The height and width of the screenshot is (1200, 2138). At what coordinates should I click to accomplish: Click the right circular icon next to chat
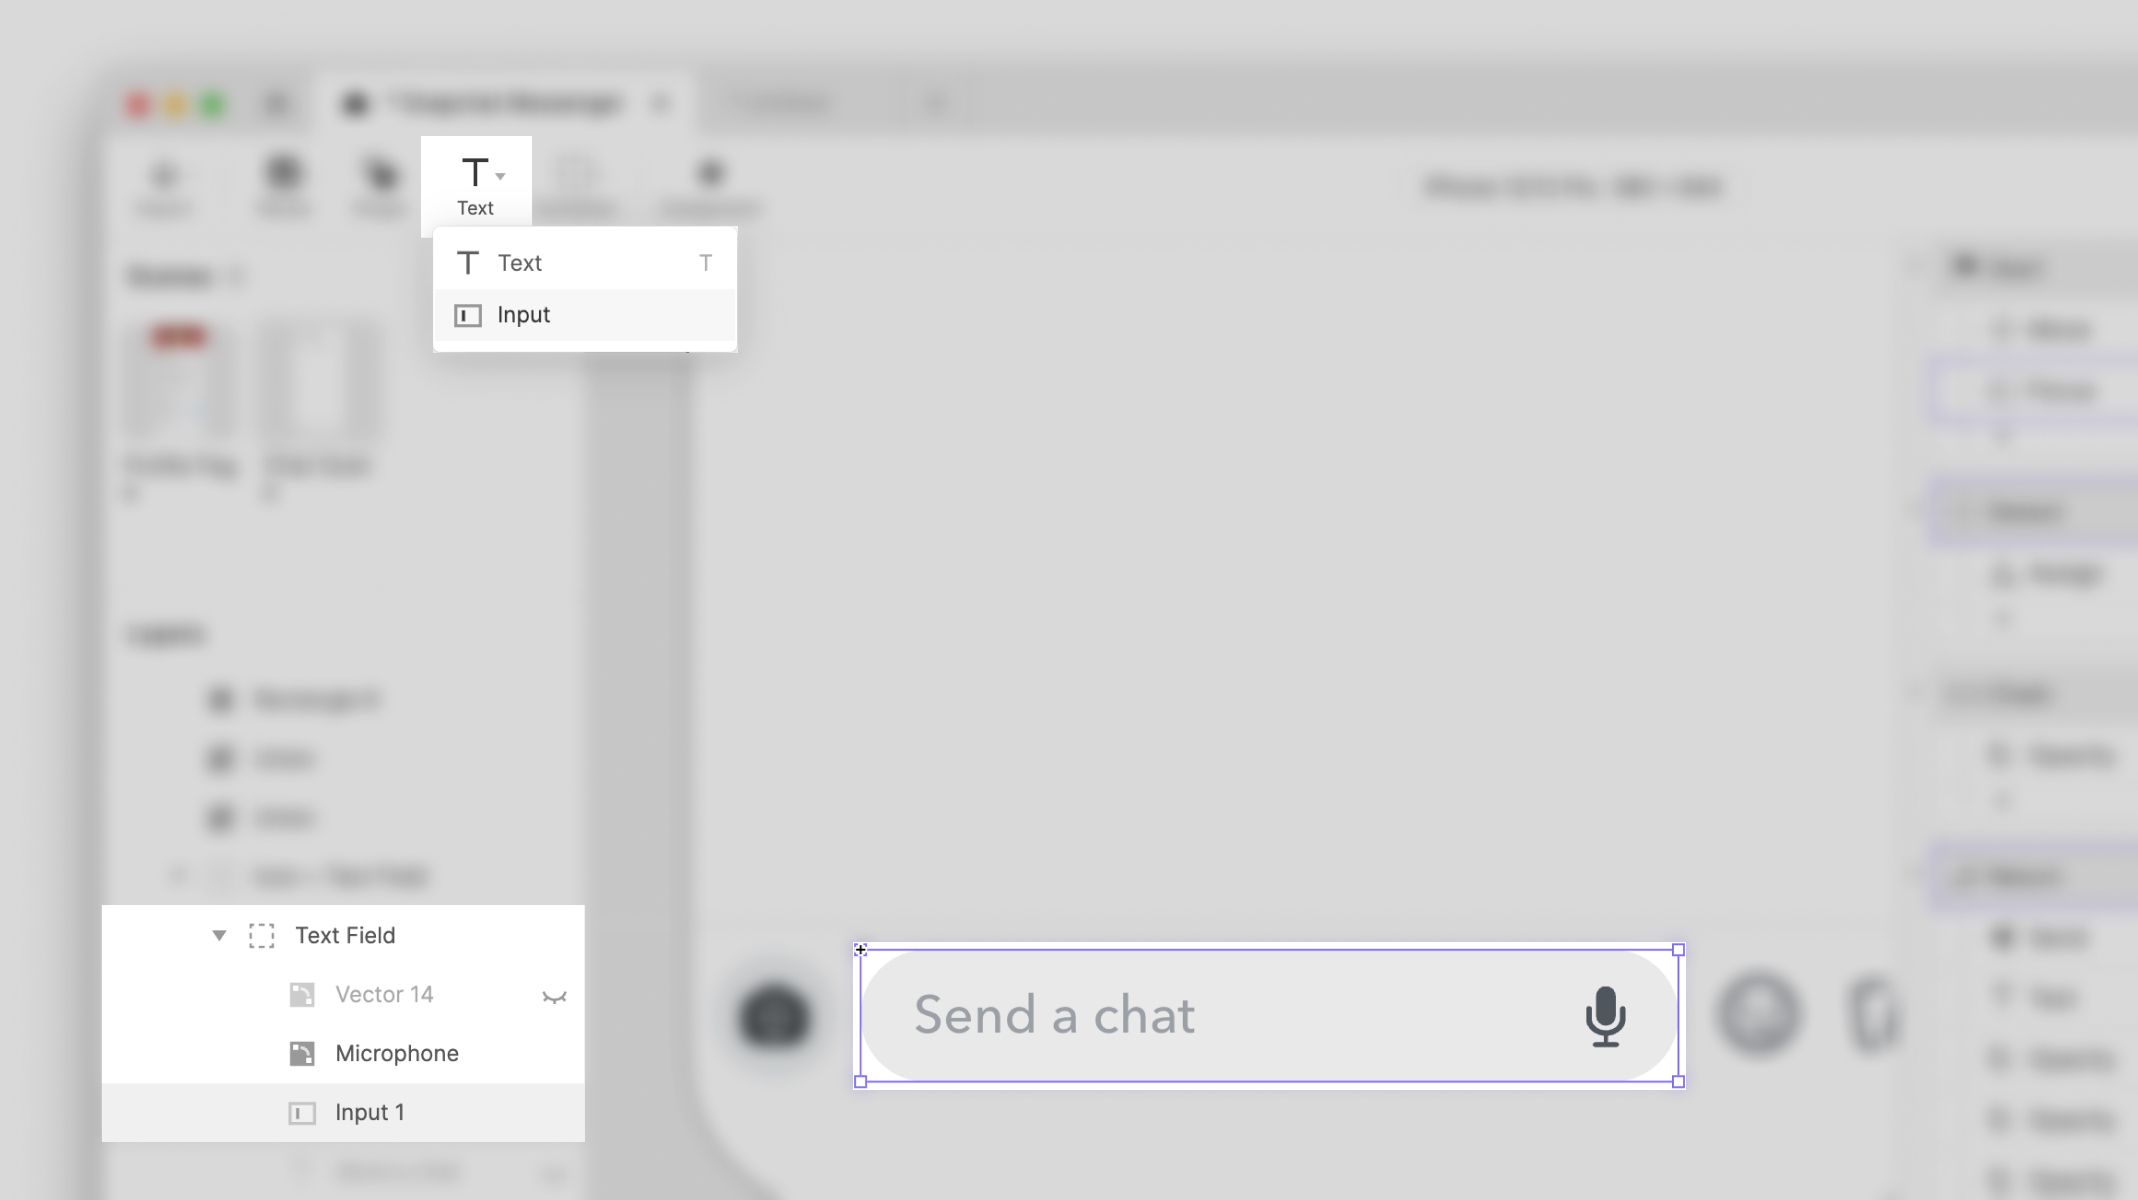click(x=1758, y=1015)
